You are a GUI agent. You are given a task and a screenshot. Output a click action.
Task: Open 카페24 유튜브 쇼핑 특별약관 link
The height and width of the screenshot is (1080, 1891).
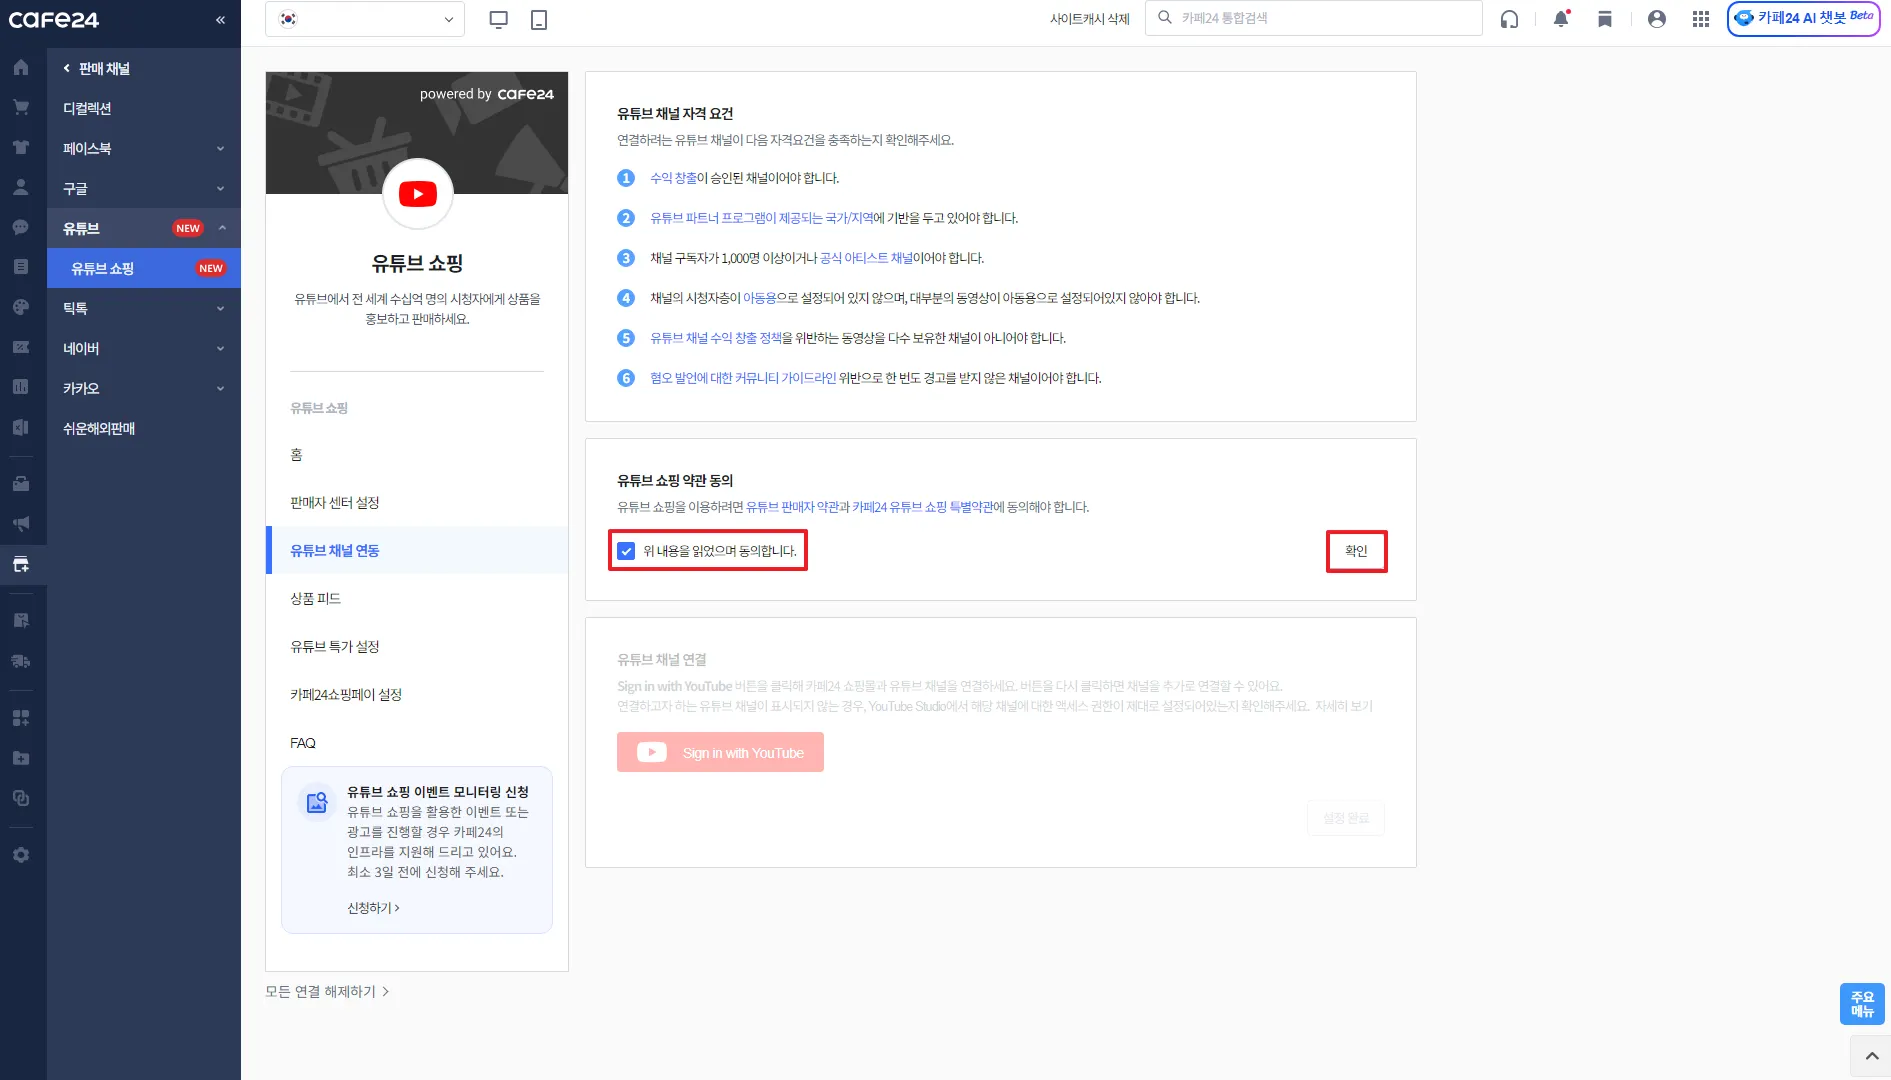pos(923,507)
